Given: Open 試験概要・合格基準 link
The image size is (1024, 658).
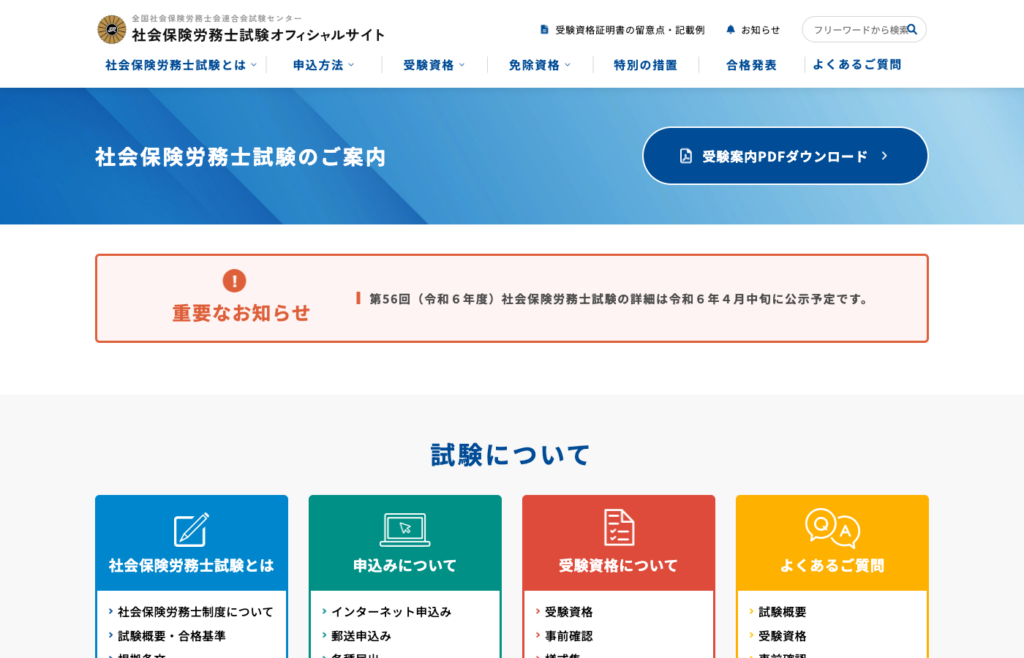Looking at the screenshot, I should tap(171, 636).
